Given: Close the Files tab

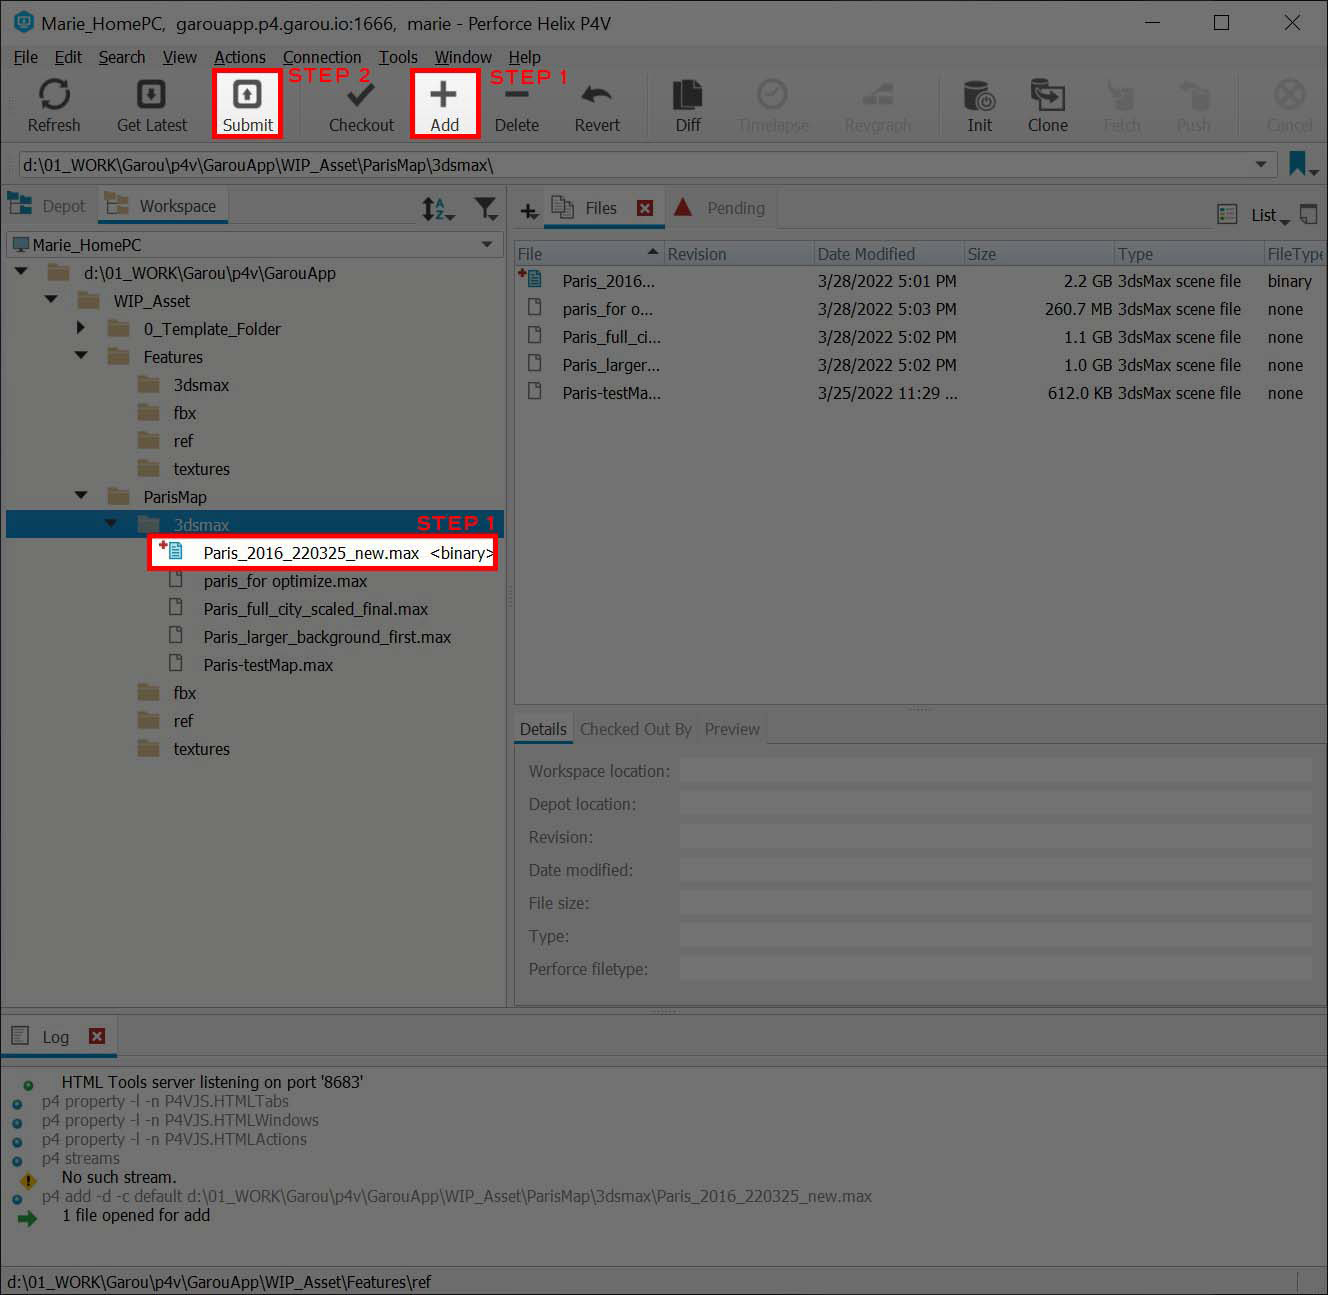Looking at the screenshot, I should pyautogui.click(x=645, y=208).
